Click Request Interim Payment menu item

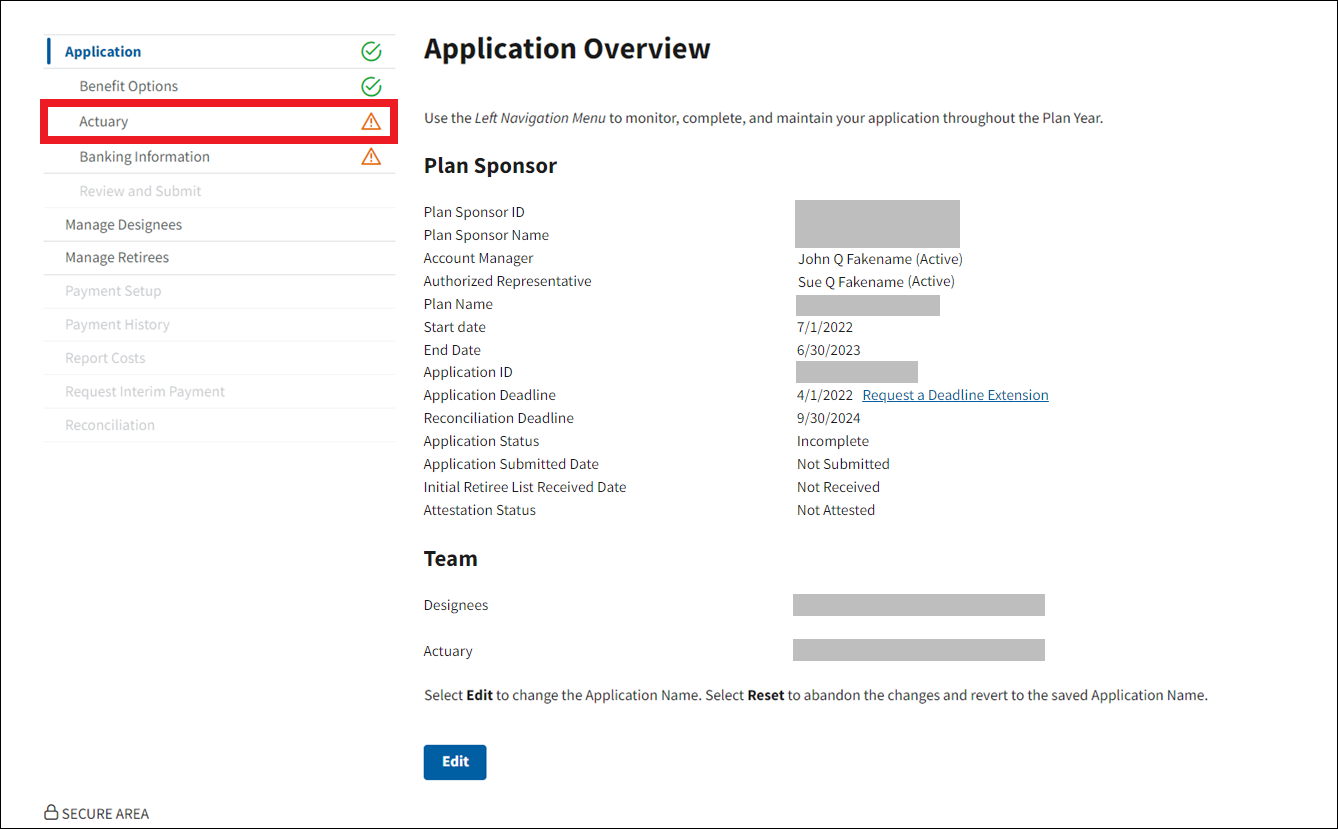click(x=145, y=392)
